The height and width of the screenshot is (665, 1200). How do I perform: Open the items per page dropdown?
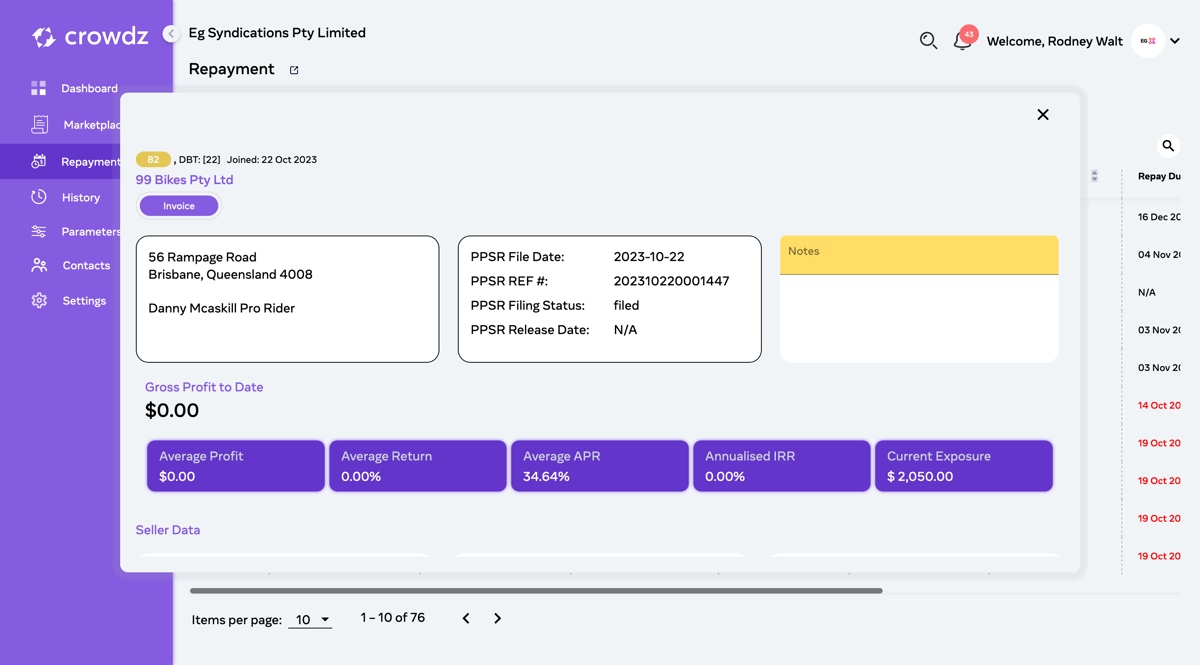tap(310, 620)
